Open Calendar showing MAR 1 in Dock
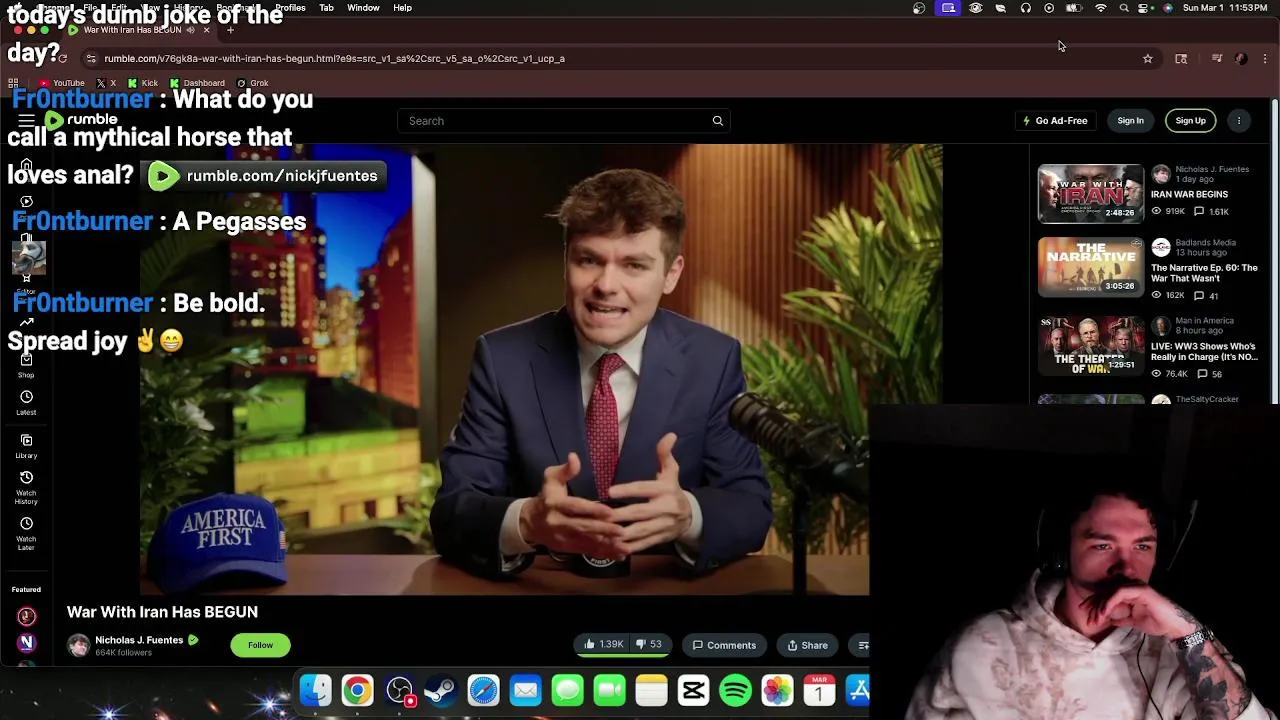 click(x=819, y=691)
